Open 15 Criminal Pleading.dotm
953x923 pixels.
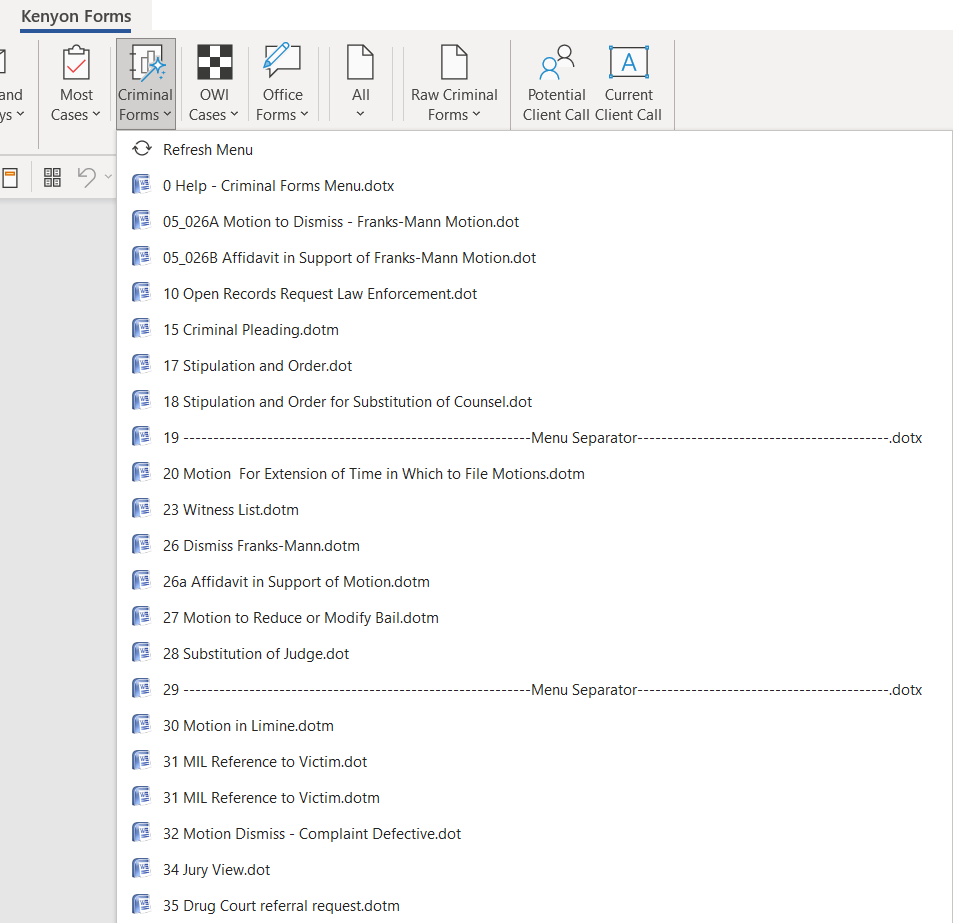click(x=534, y=329)
